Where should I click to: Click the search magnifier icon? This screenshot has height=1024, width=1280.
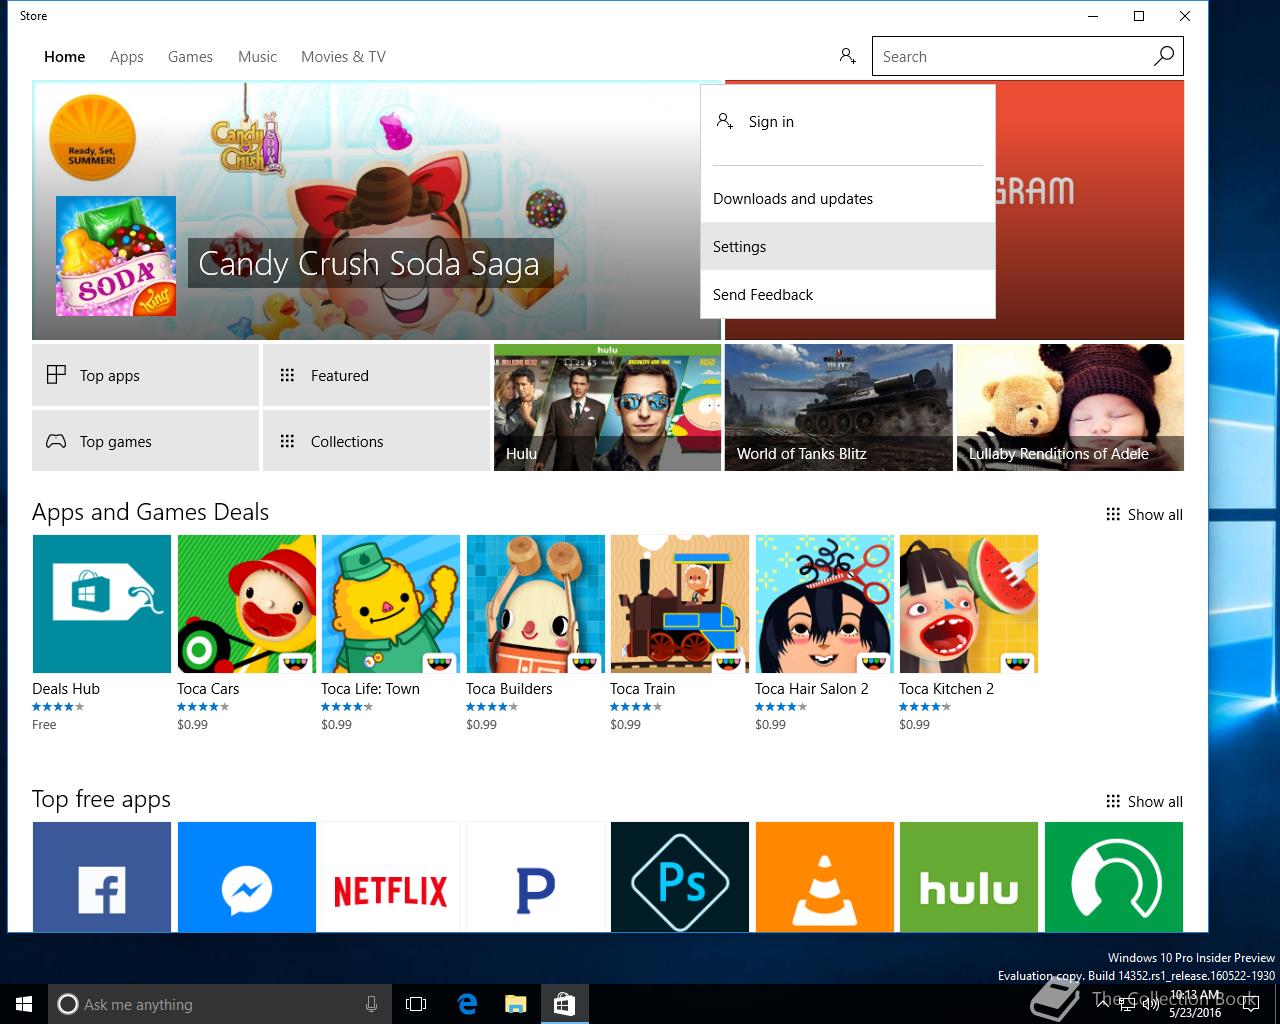1163,56
